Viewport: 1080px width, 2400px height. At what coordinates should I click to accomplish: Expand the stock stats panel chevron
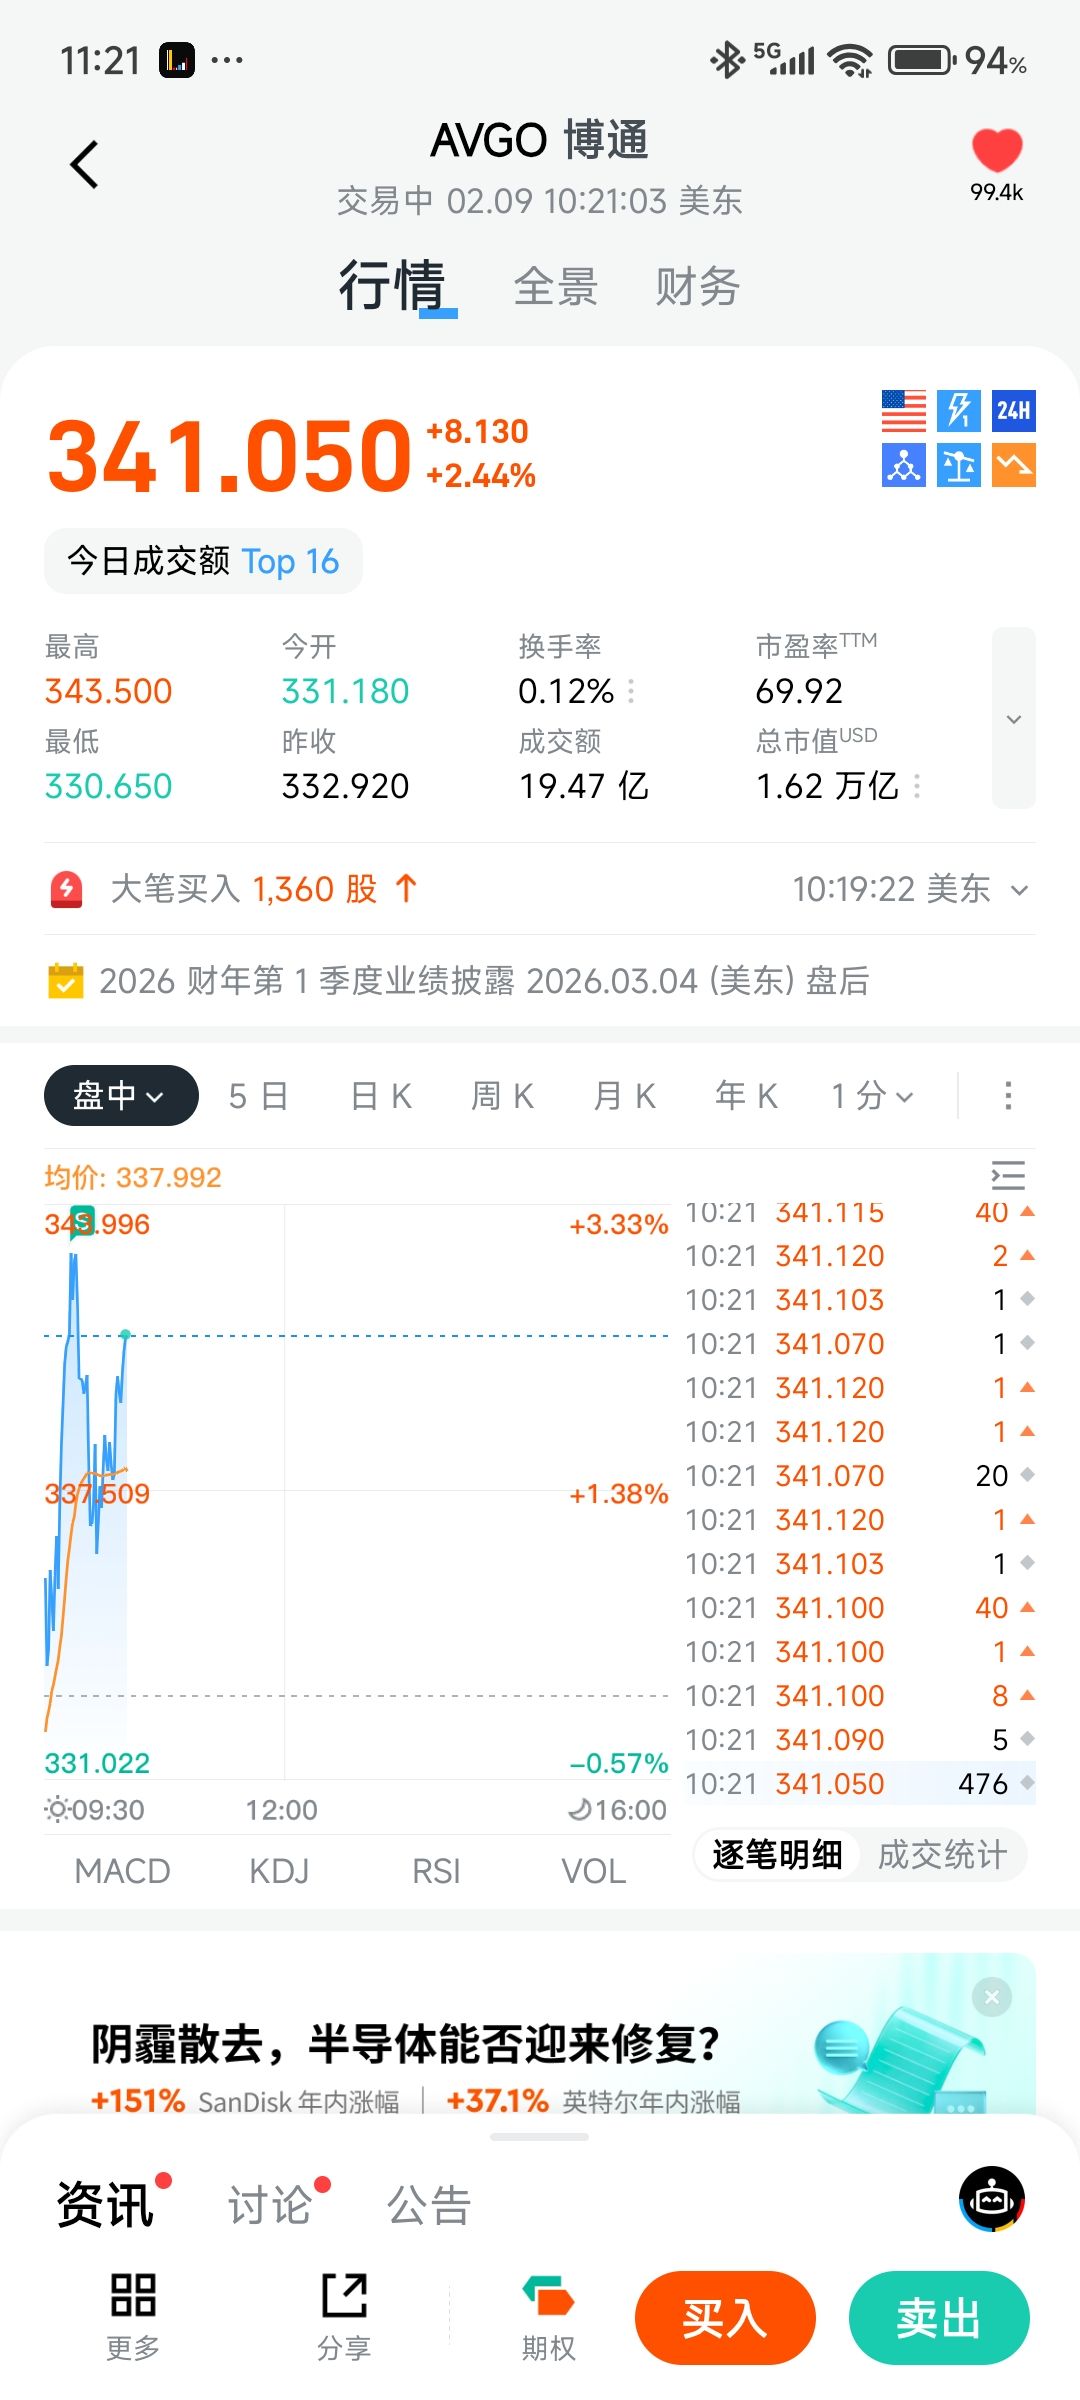1013,719
